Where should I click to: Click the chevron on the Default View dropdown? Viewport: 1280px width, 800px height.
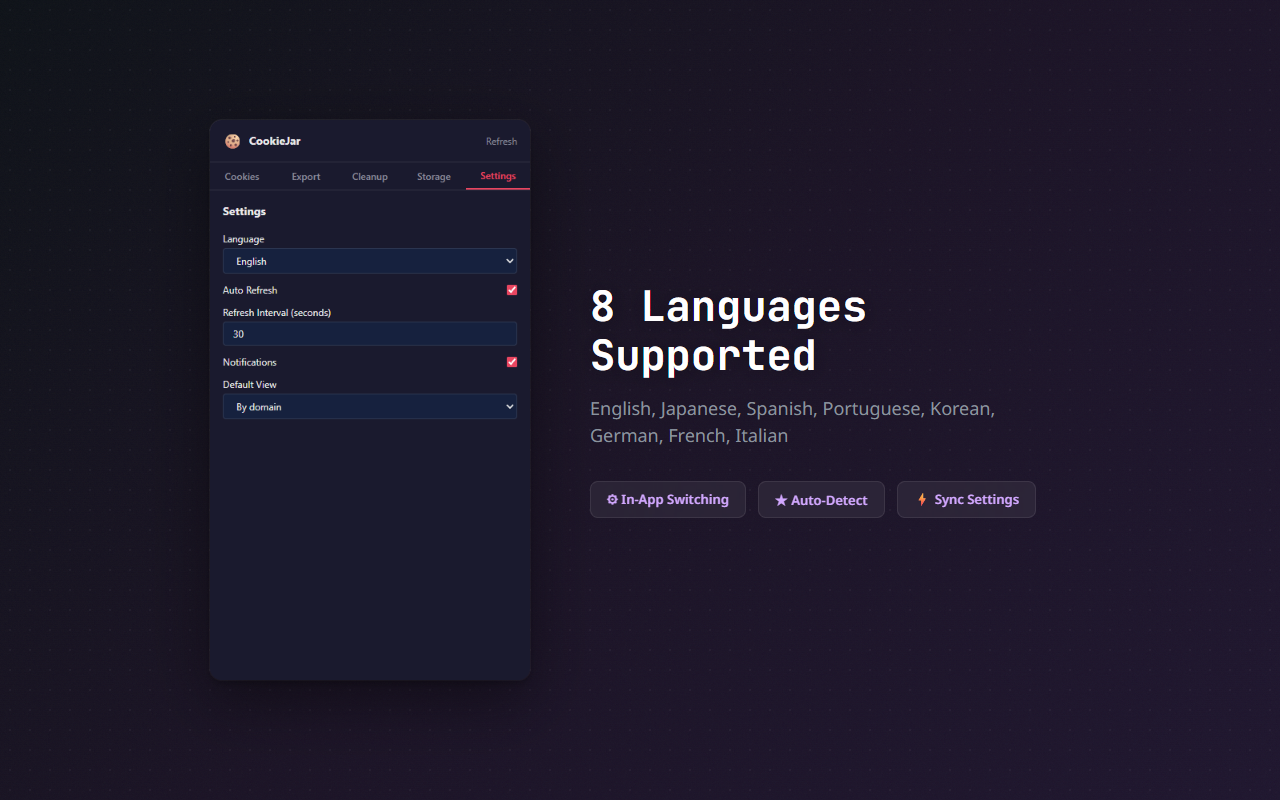point(508,407)
